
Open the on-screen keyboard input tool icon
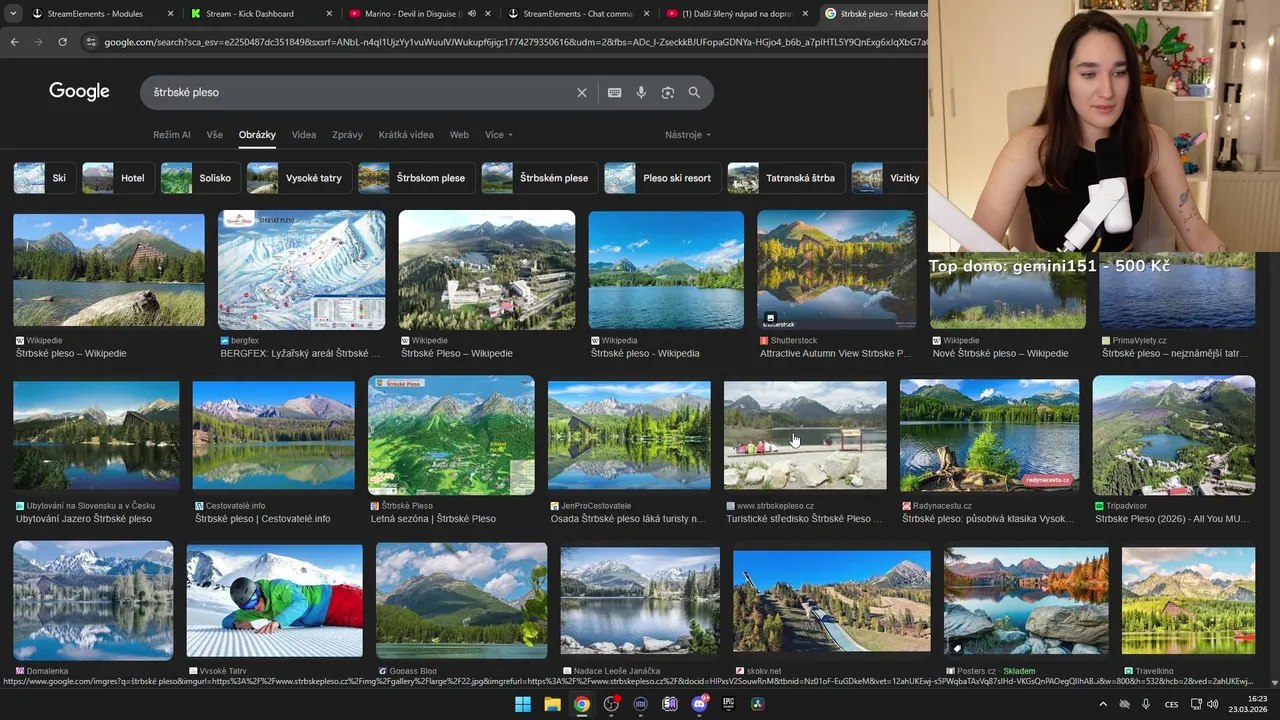tap(615, 92)
